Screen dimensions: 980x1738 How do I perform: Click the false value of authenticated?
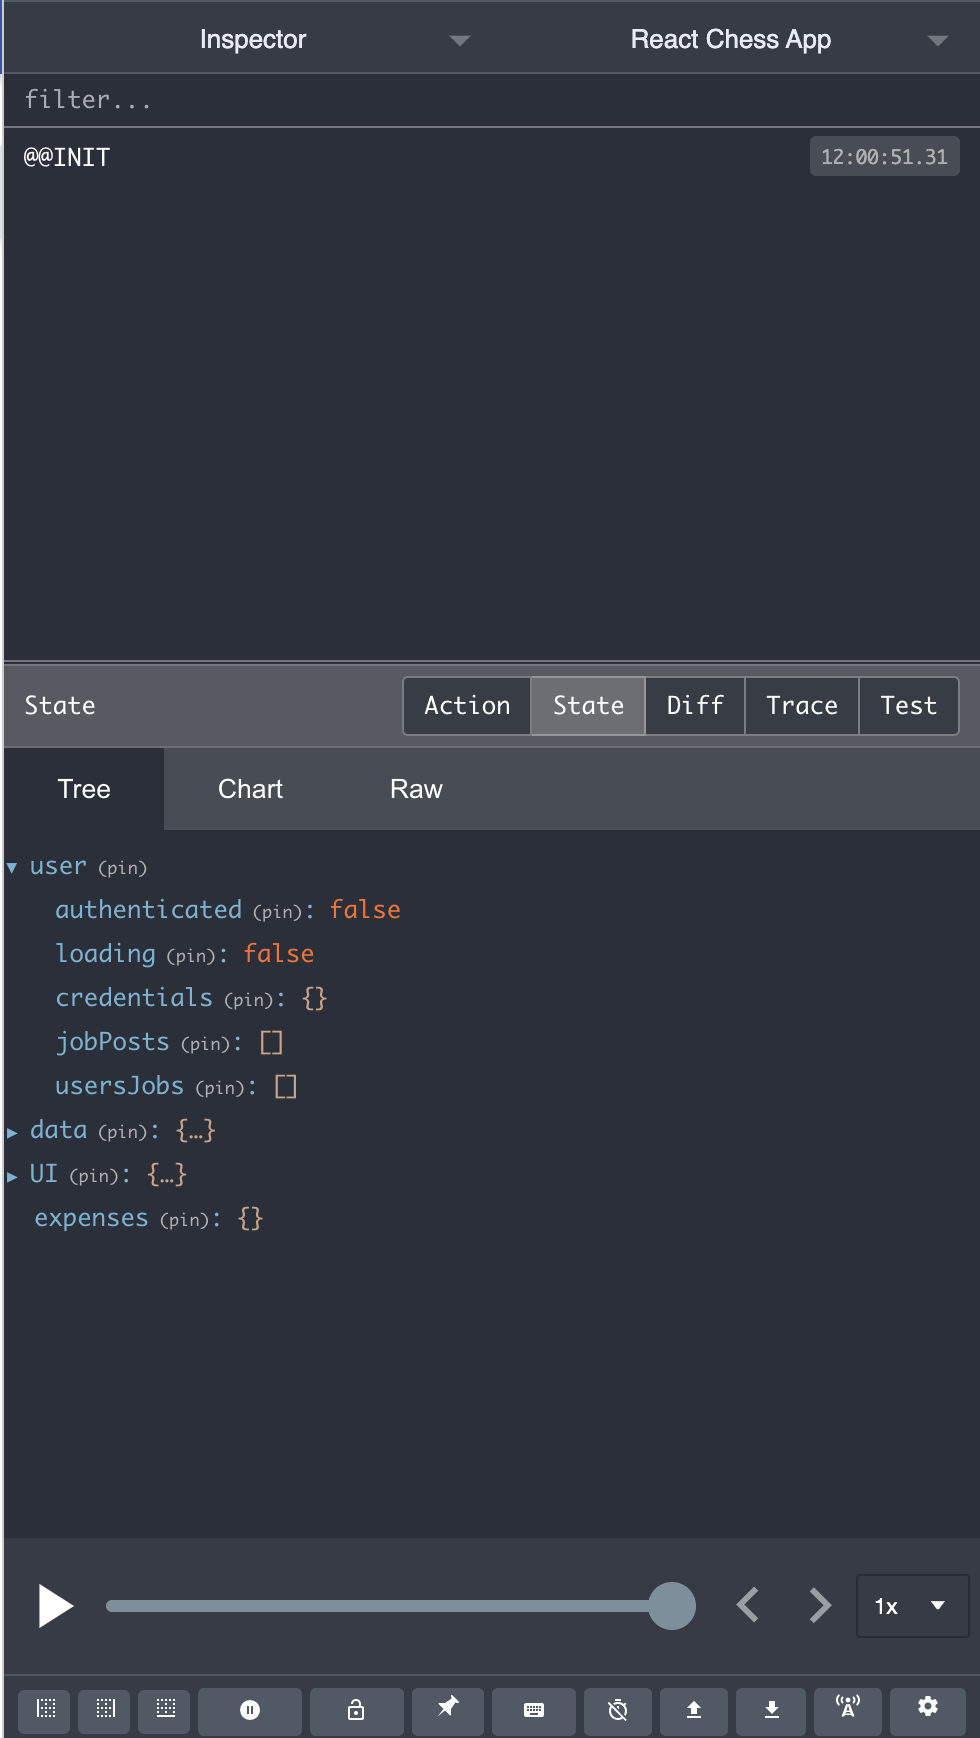(365, 910)
